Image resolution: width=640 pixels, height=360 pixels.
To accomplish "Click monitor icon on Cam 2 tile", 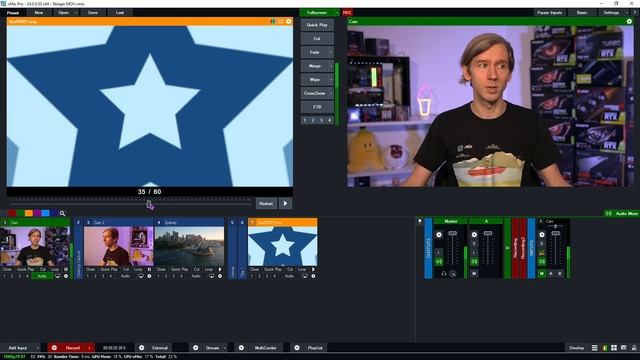I will click(141, 276).
